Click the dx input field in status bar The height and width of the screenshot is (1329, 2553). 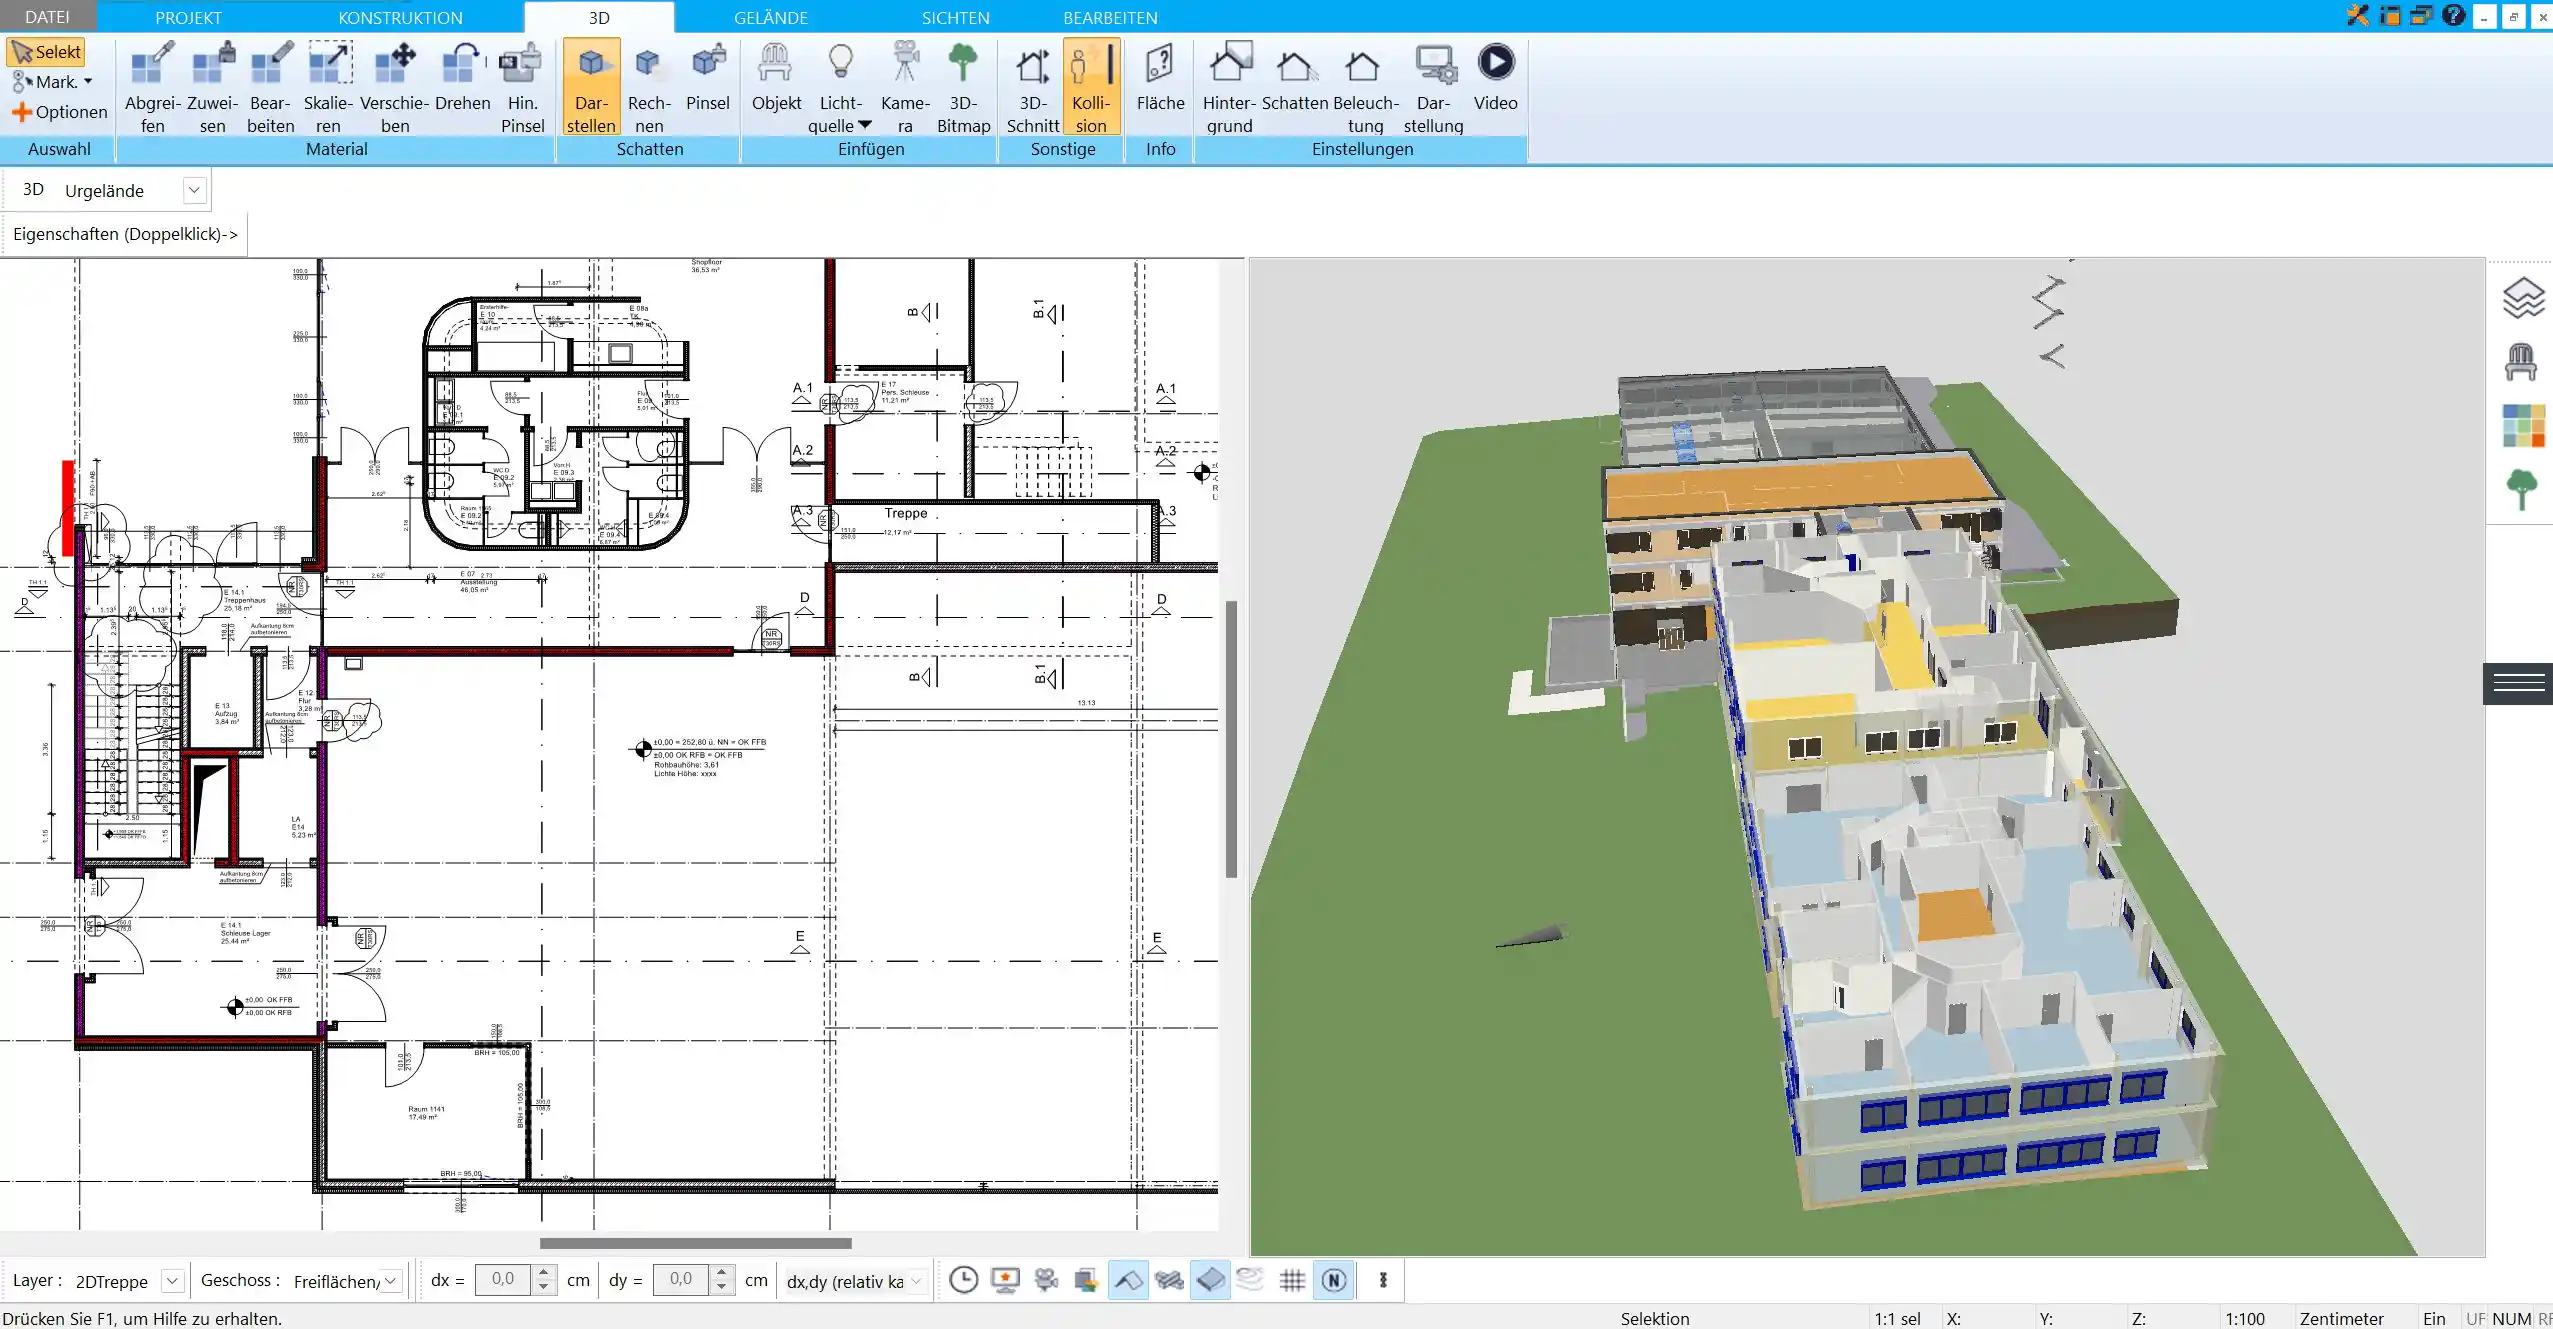503,1278
